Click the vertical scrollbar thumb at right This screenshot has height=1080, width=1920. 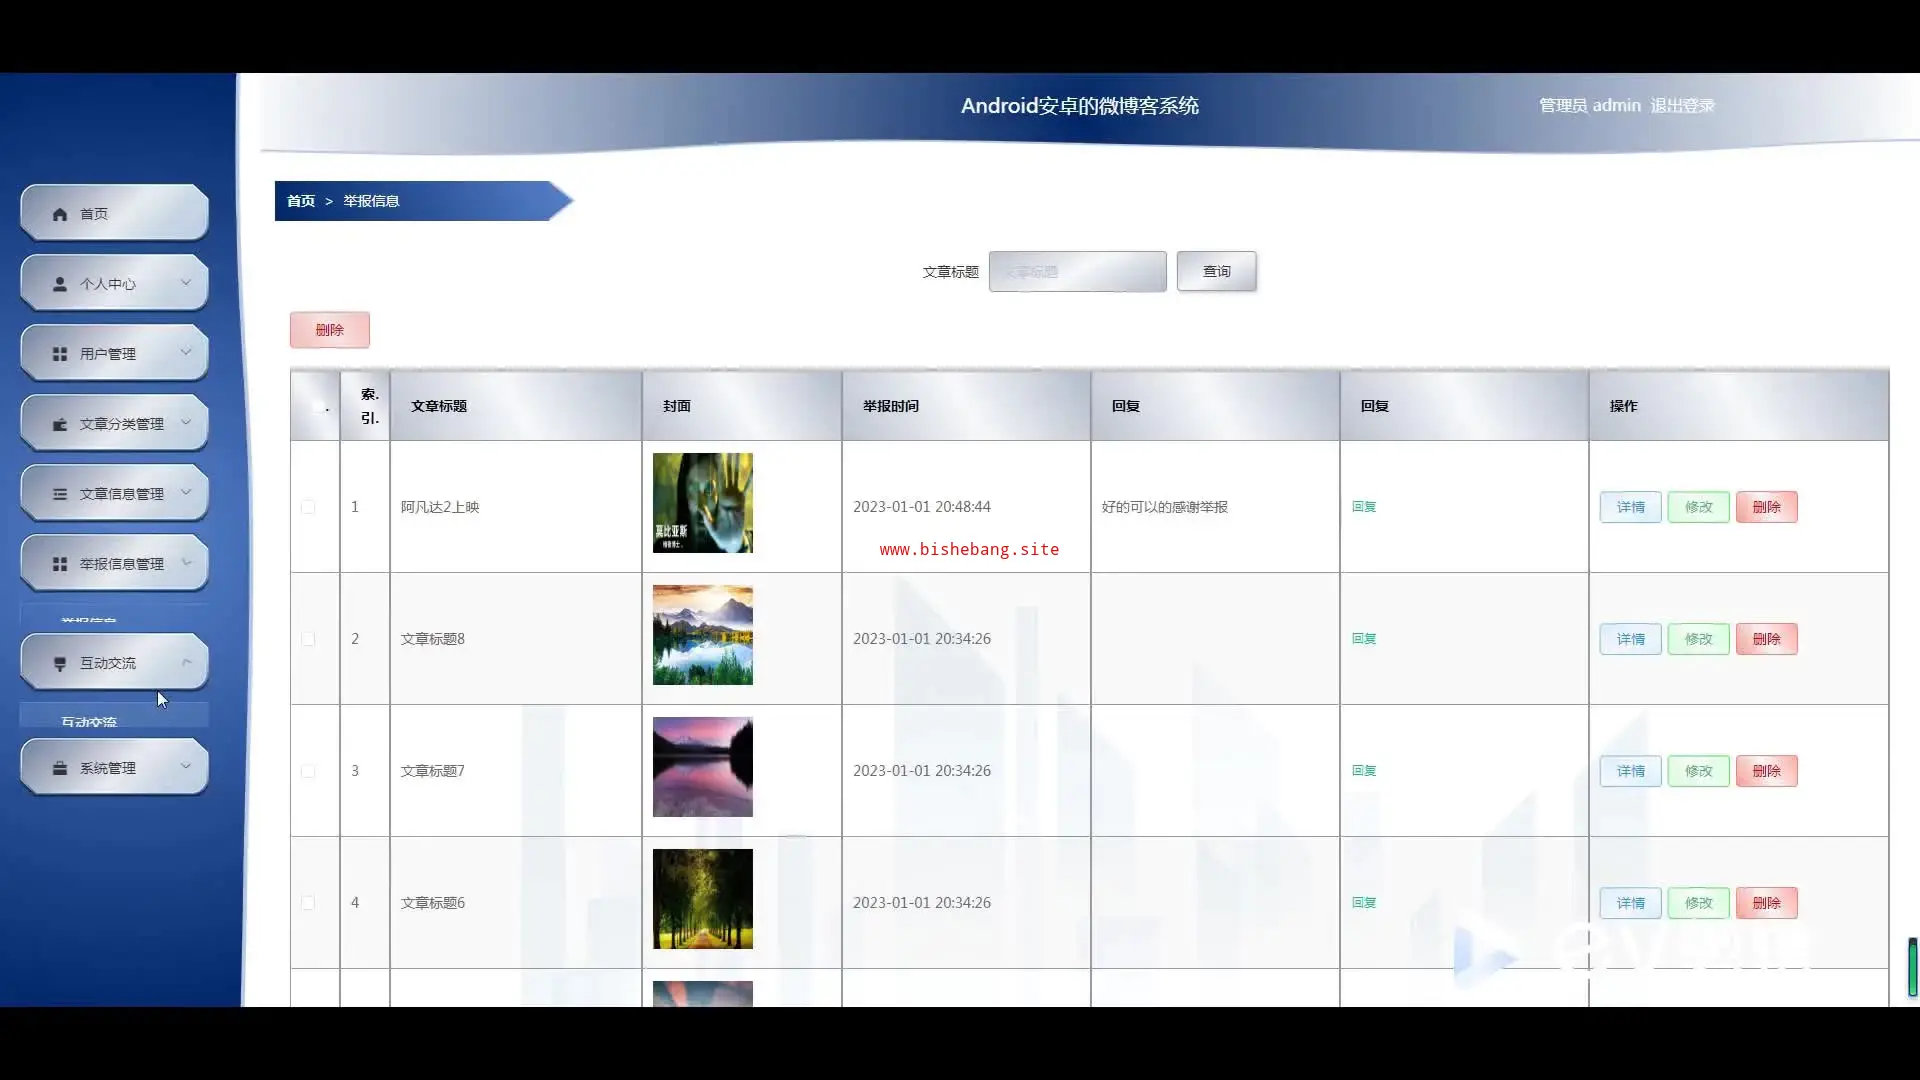coord(1912,966)
